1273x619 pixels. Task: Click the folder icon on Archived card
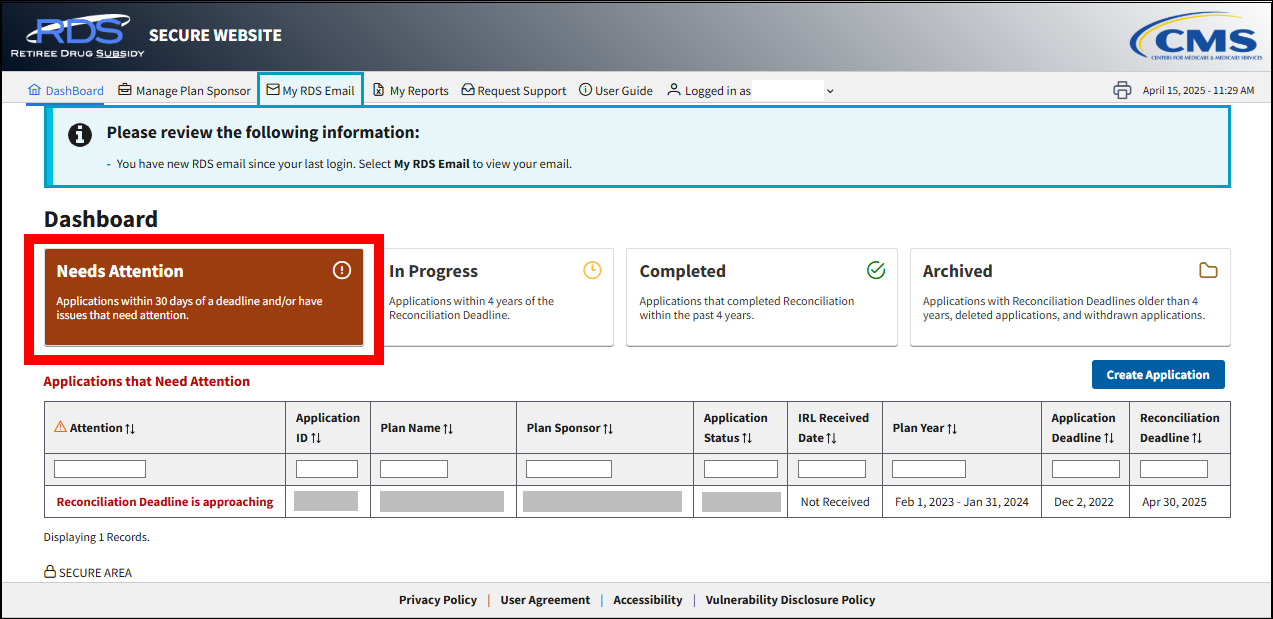pyautogui.click(x=1208, y=270)
